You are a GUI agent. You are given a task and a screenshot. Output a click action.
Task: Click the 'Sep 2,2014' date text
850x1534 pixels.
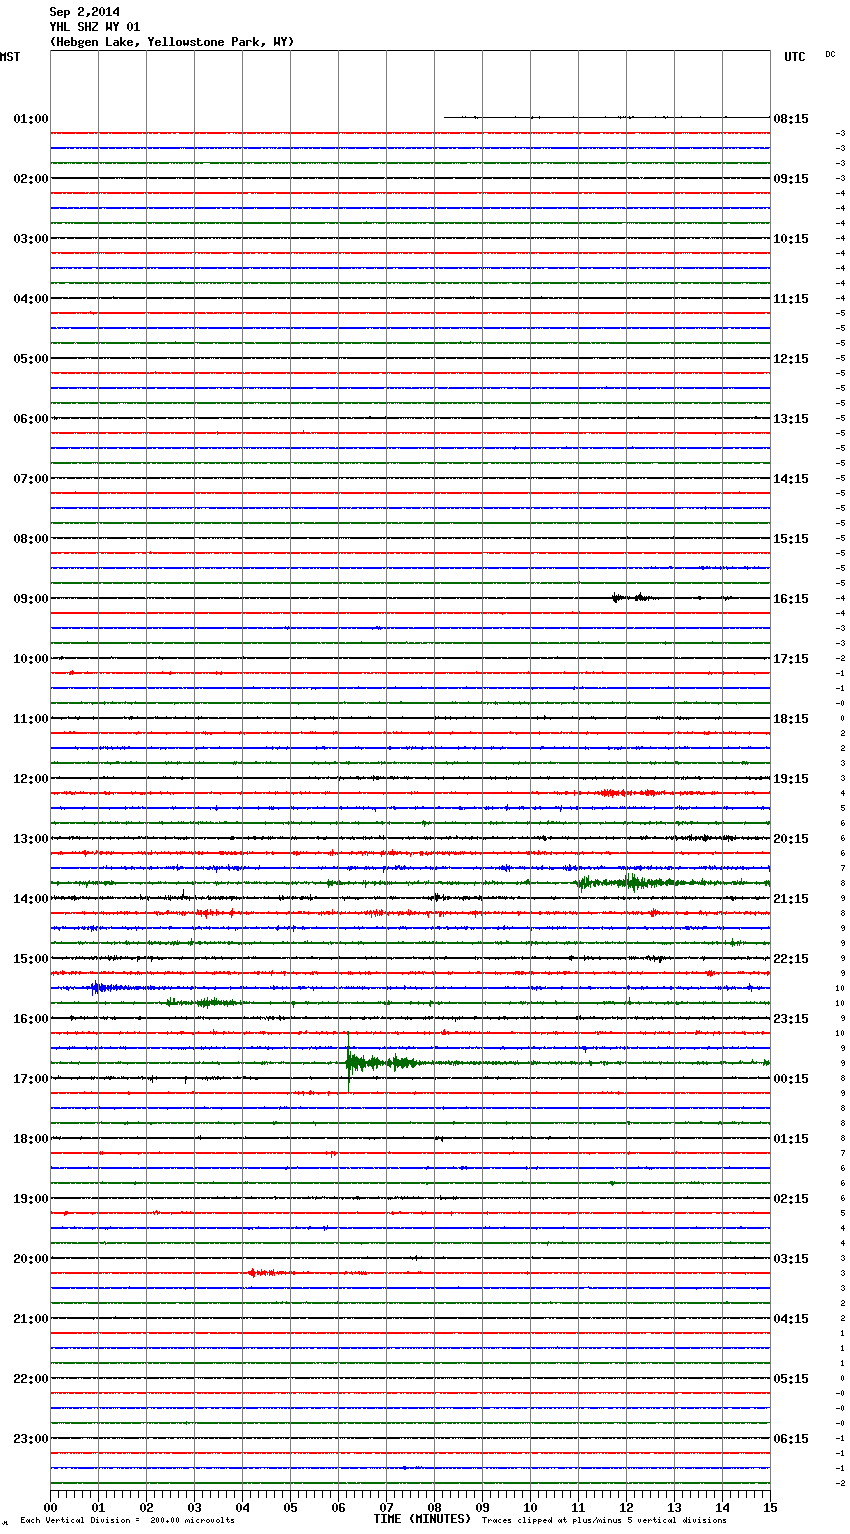(84, 12)
